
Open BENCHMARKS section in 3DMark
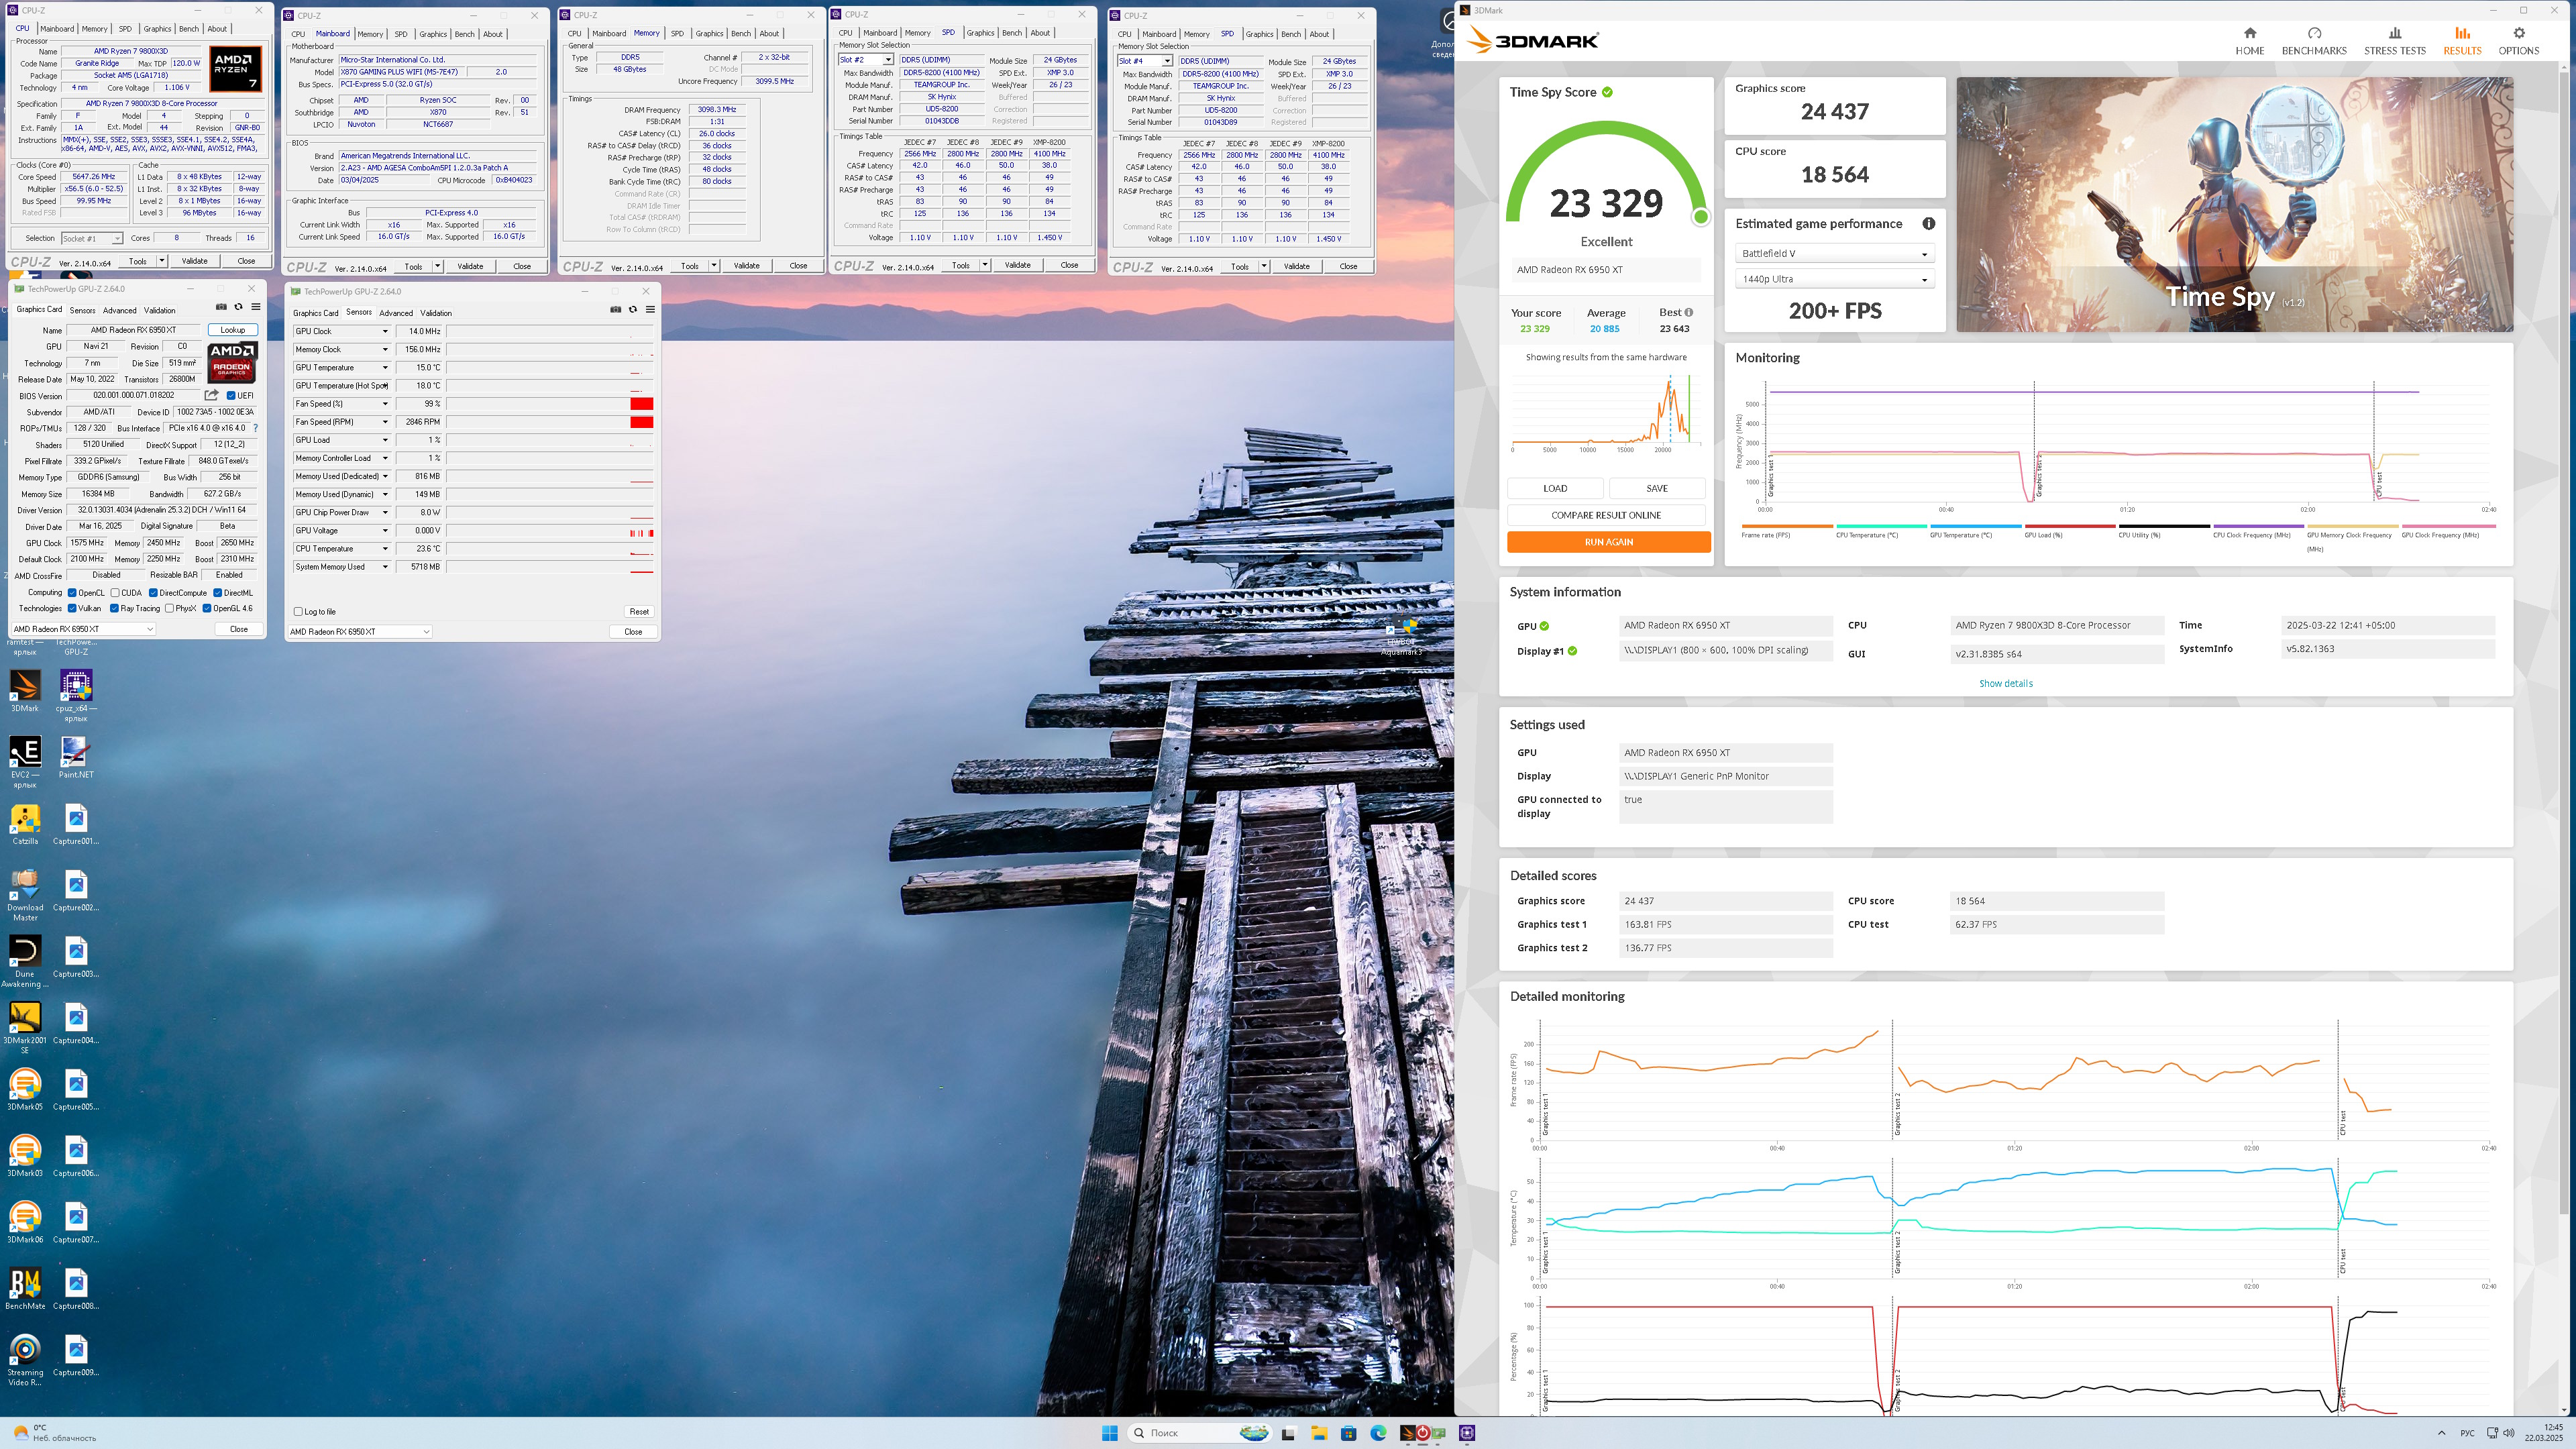tap(2313, 41)
